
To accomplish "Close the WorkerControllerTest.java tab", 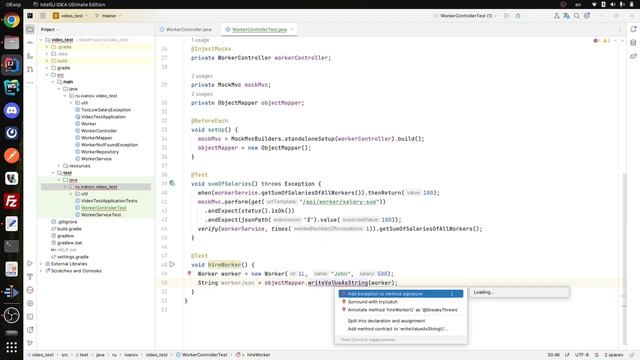I will (291, 29).
